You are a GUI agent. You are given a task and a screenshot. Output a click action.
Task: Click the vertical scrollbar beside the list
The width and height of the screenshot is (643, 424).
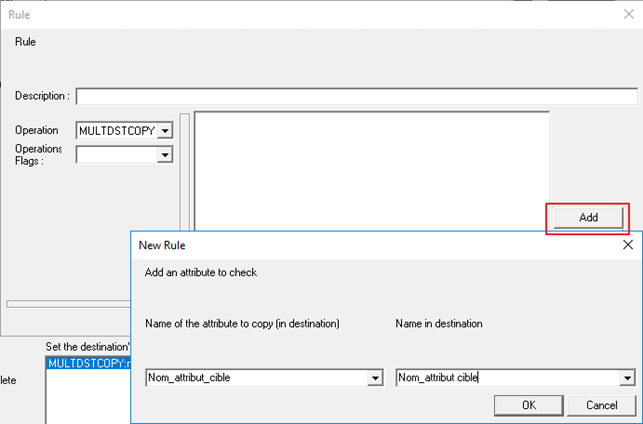[185, 171]
